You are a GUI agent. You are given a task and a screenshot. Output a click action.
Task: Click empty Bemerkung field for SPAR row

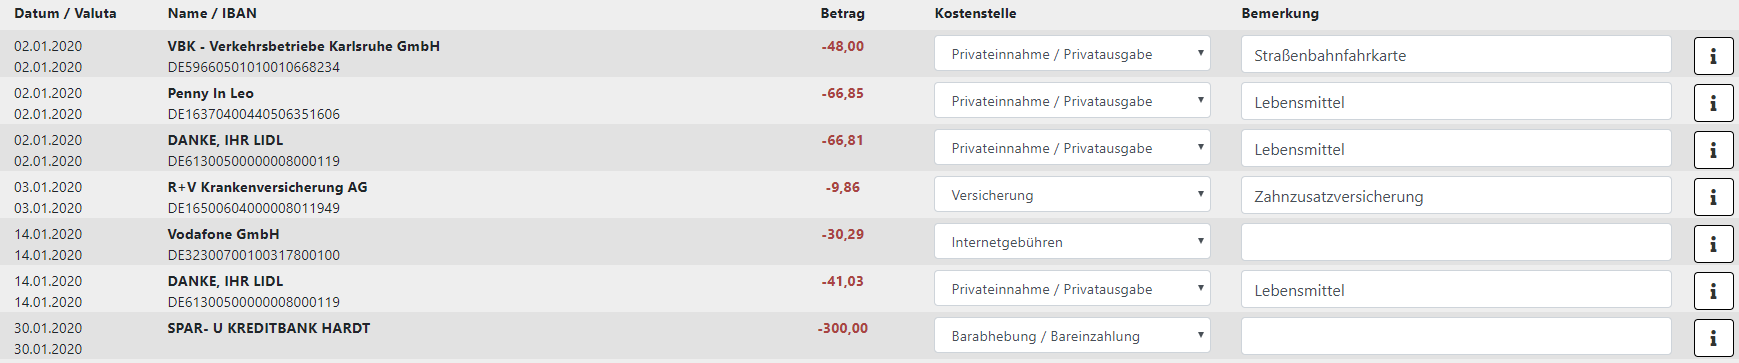[1456, 337]
